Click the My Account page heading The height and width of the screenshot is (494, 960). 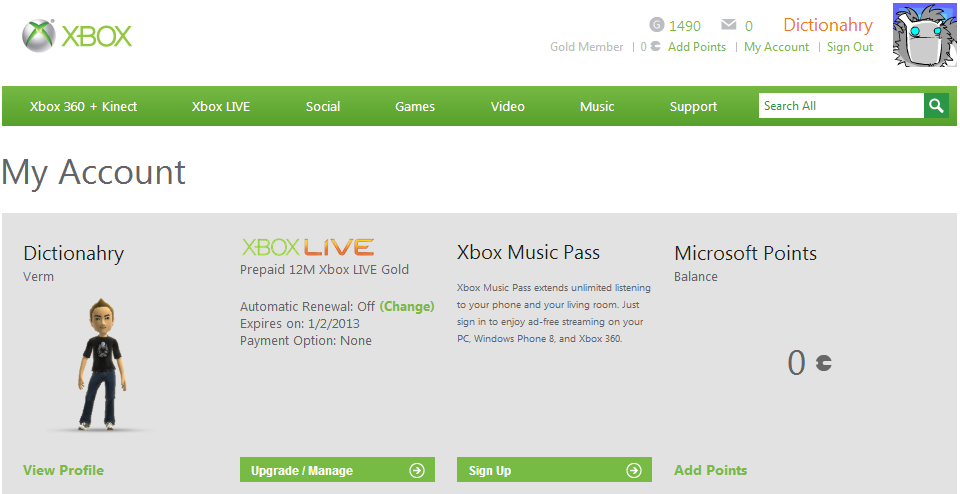tap(93, 172)
